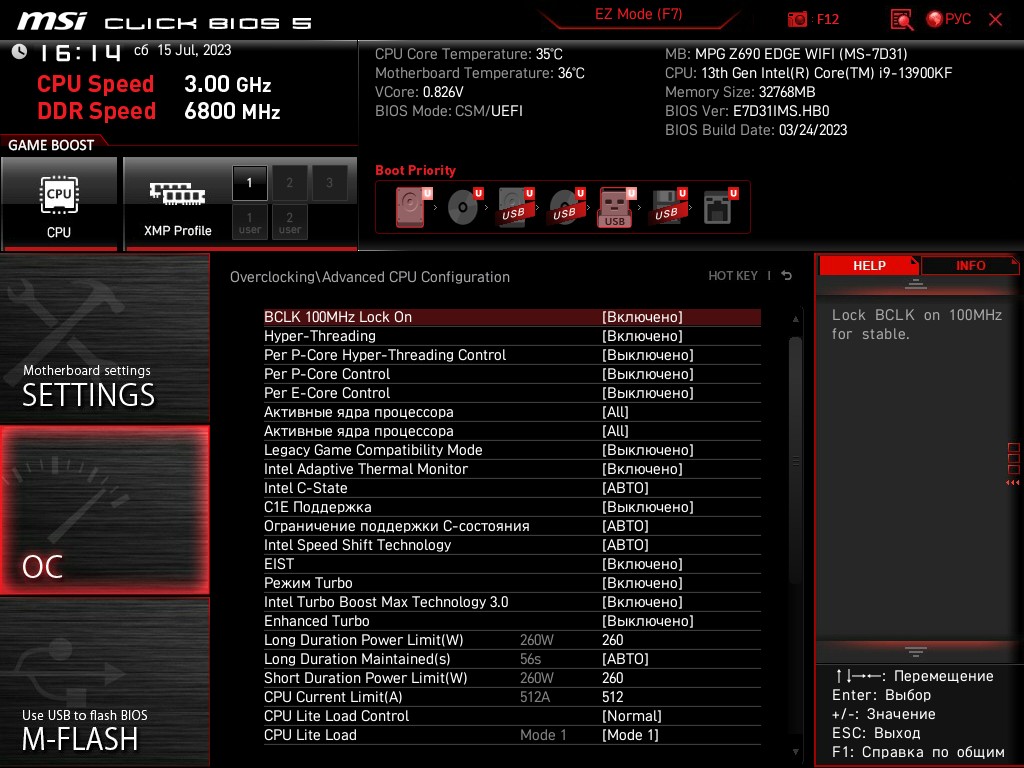Click the Overclocking\Advanced CPU Configuration breadcrumb

click(370, 277)
